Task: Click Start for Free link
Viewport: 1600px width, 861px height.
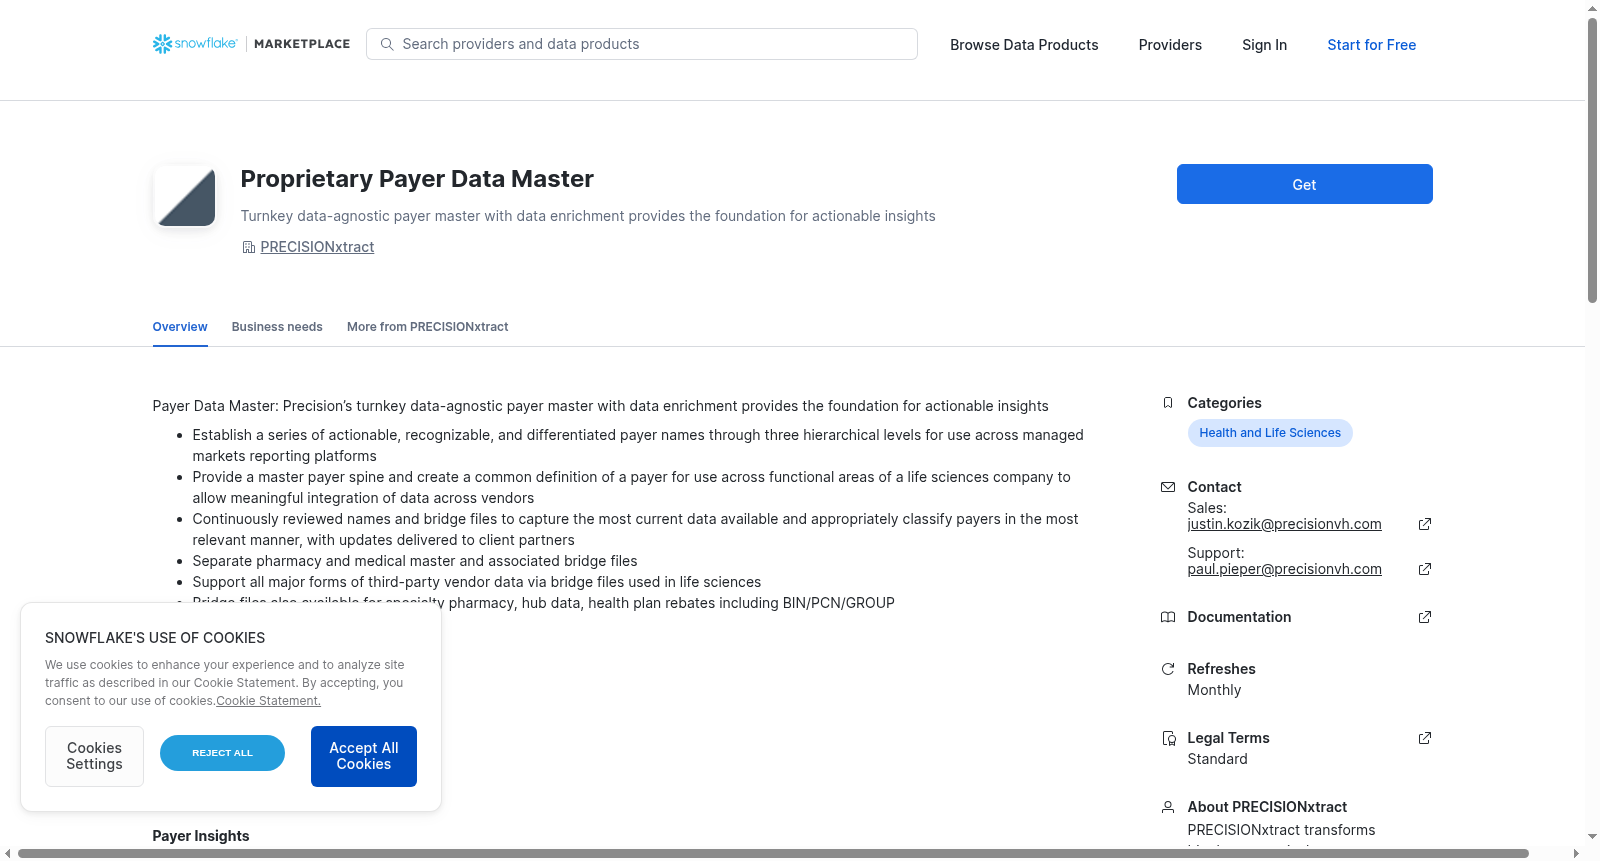Action: point(1371,45)
